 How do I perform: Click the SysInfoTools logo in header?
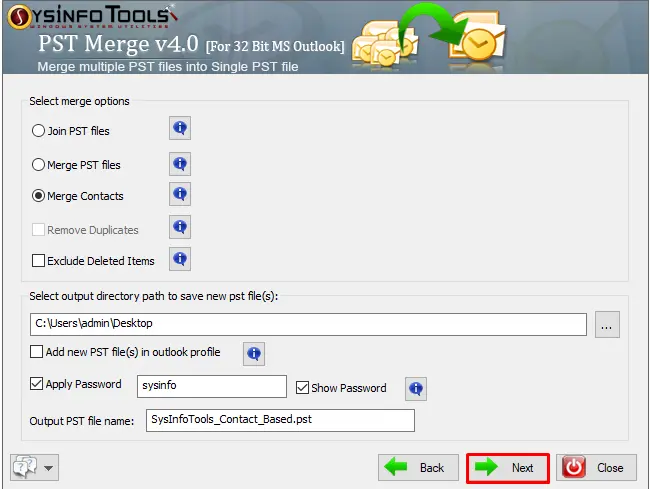click(x=92, y=17)
